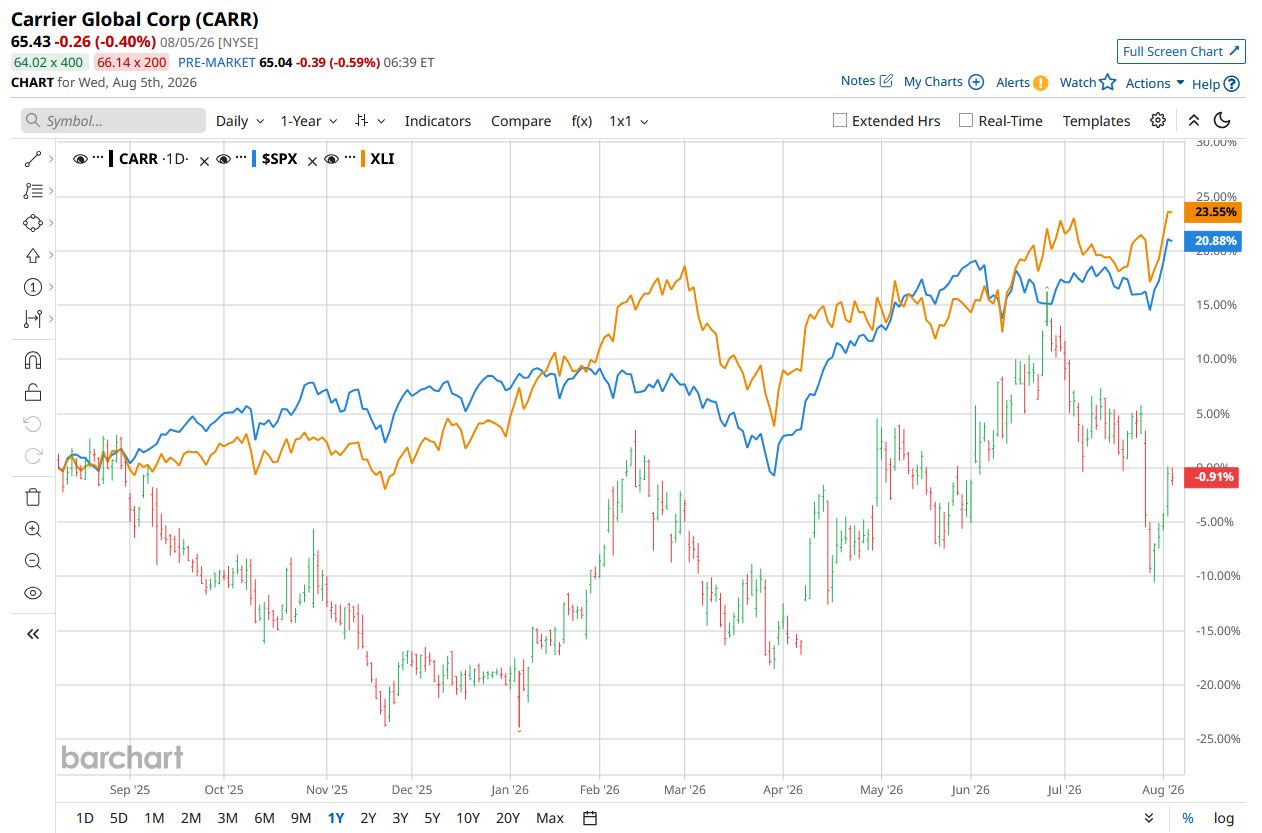Open the Indicators menu
Image resolution: width=1262 pixels, height=833 pixels.
pos(437,120)
